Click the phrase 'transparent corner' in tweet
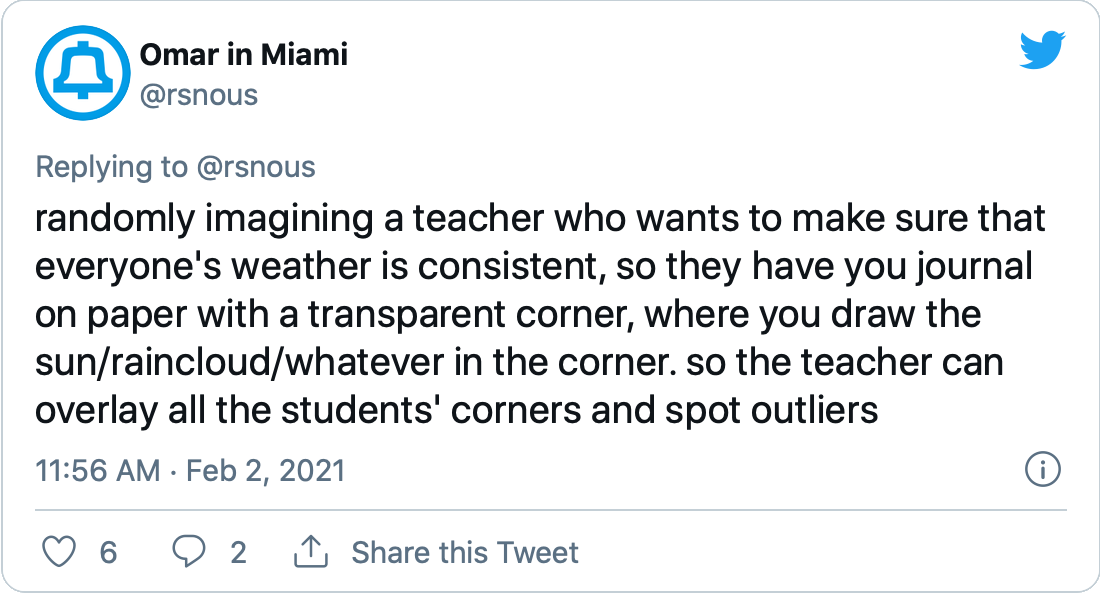 (472, 314)
